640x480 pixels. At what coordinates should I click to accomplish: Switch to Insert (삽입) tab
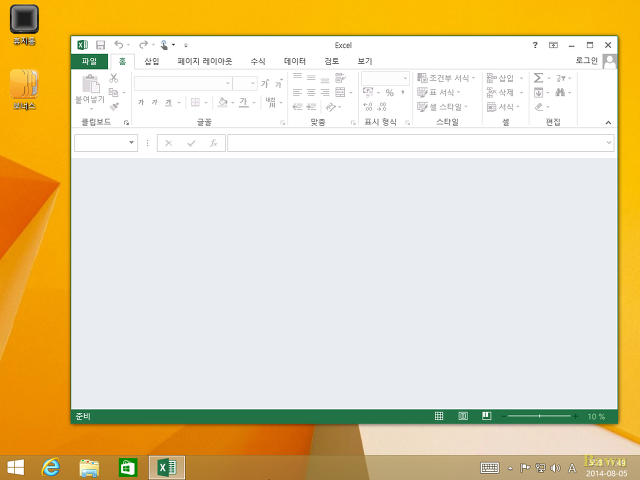click(x=152, y=61)
